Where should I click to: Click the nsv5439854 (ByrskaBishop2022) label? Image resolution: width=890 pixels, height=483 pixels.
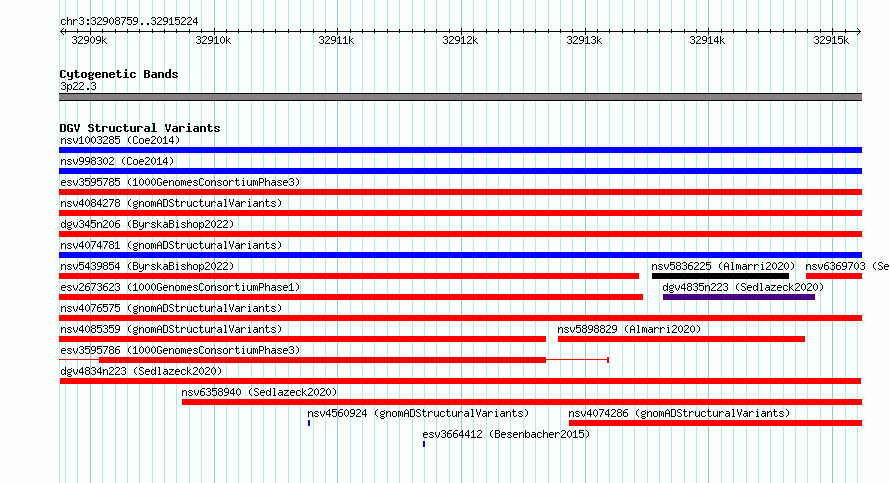(x=147, y=266)
